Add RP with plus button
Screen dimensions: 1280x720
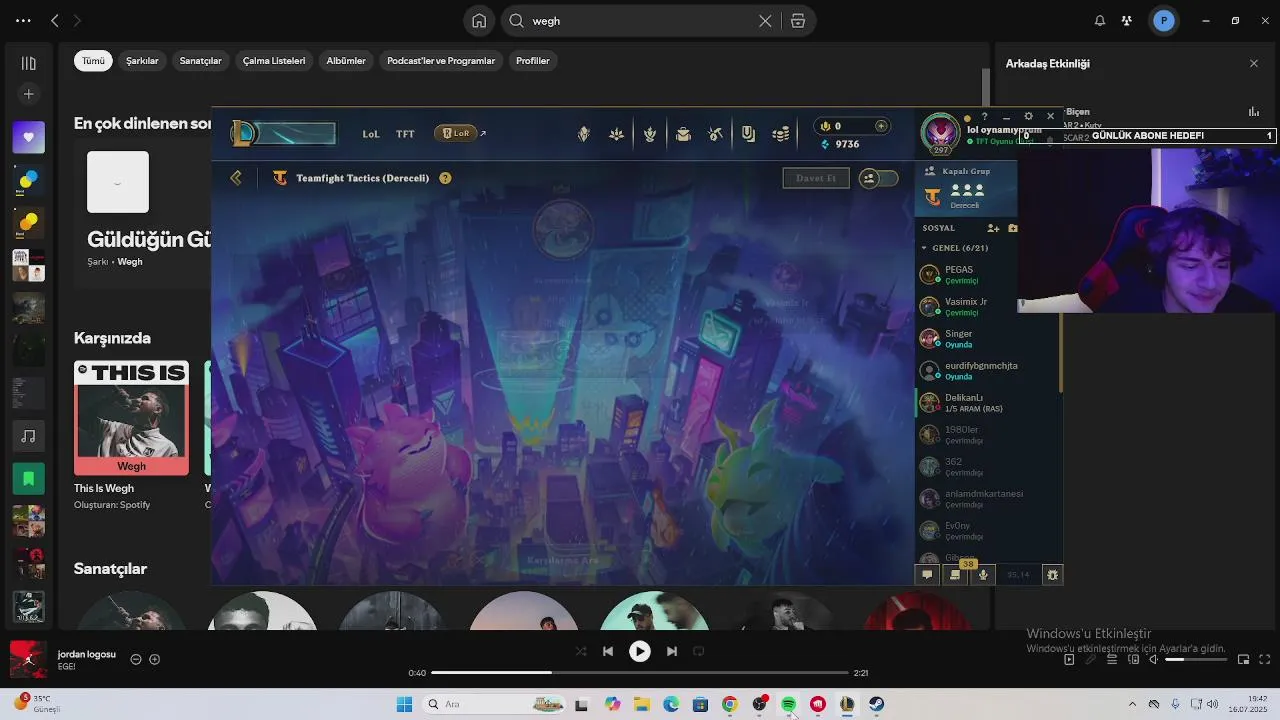click(x=881, y=126)
